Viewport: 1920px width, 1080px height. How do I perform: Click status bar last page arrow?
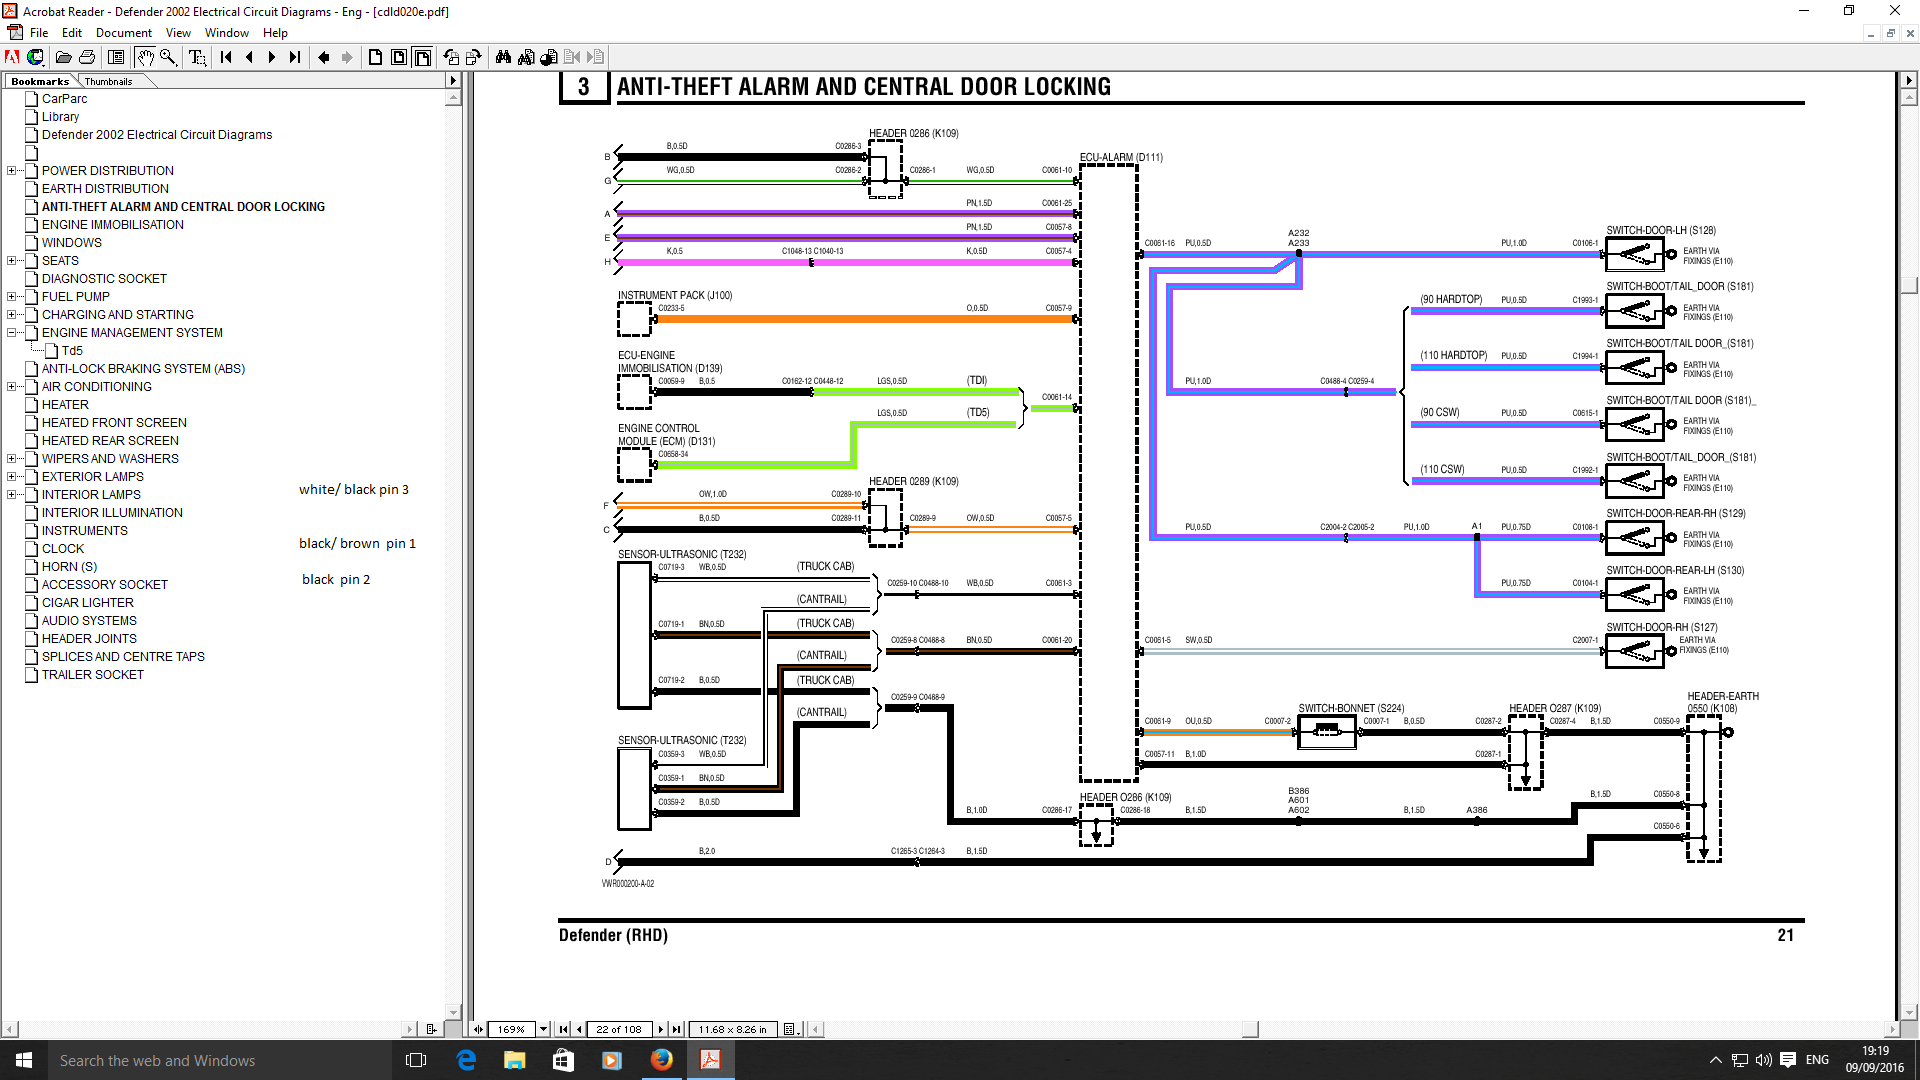click(676, 1029)
